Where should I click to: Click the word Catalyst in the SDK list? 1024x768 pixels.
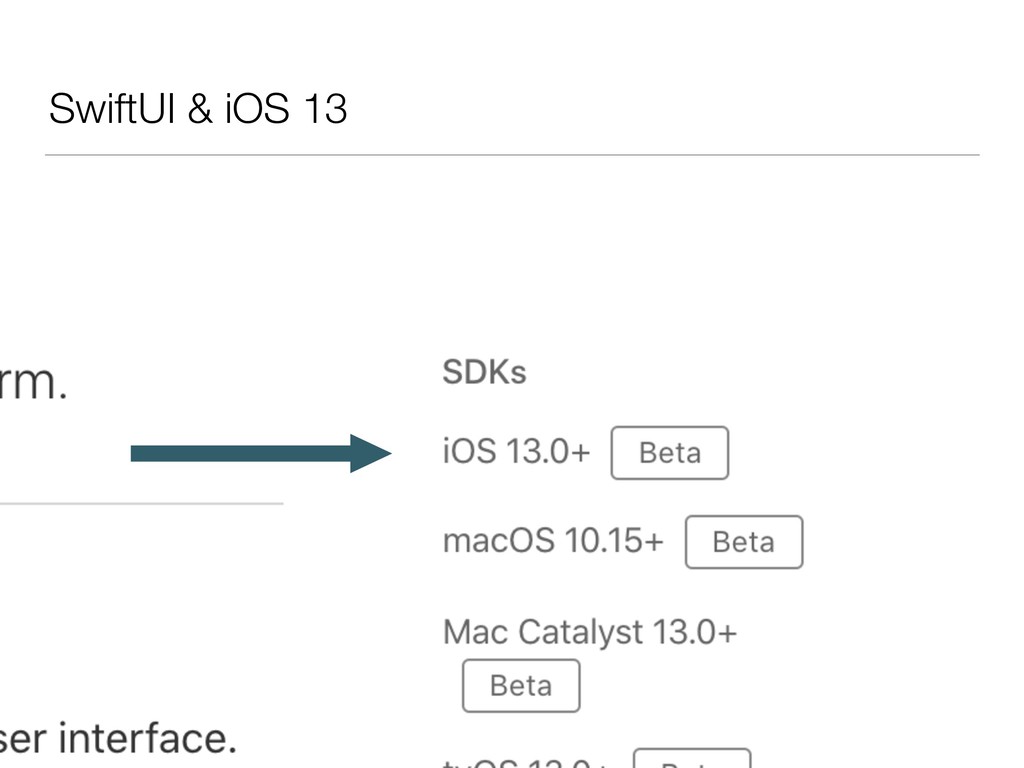tap(581, 632)
